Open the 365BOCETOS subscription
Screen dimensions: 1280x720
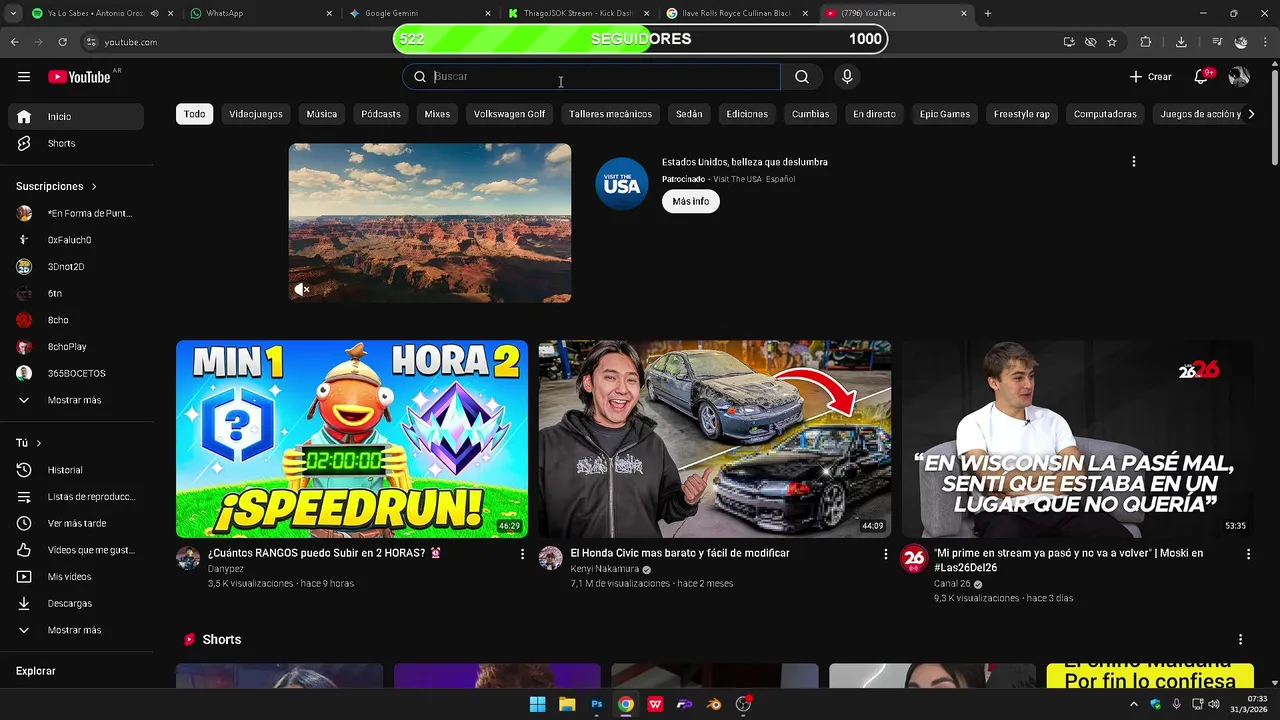pyautogui.click(x=76, y=373)
